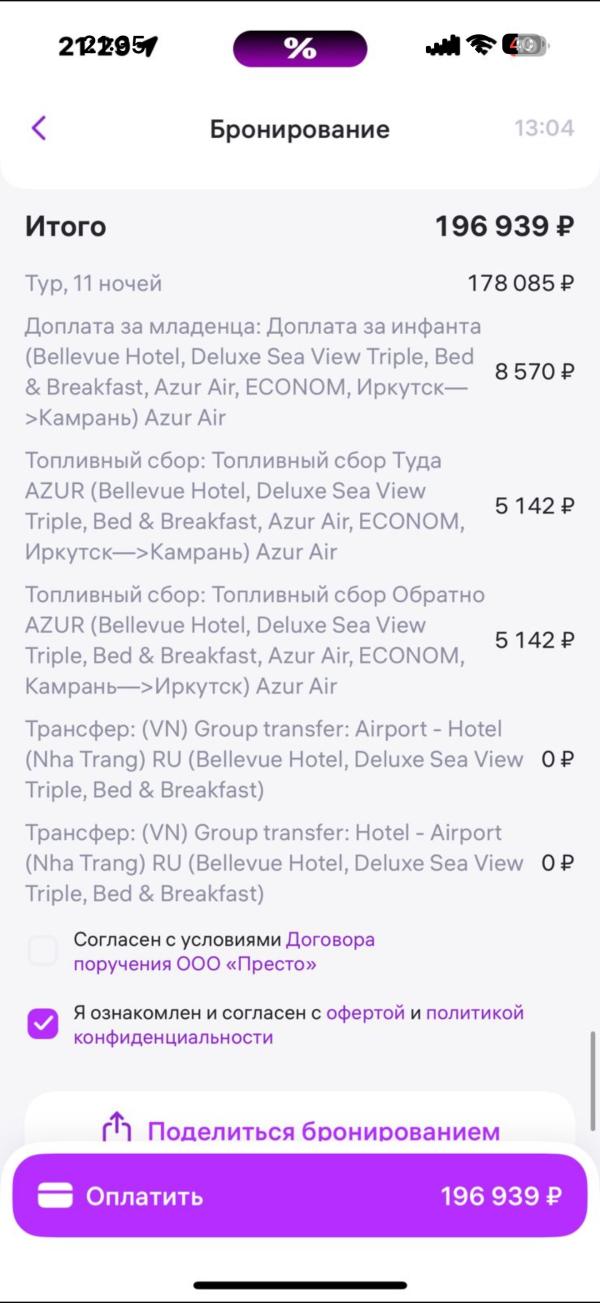The width and height of the screenshot is (600, 1303).
Task: Tap the cellular signal bars icon
Action: [443, 45]
